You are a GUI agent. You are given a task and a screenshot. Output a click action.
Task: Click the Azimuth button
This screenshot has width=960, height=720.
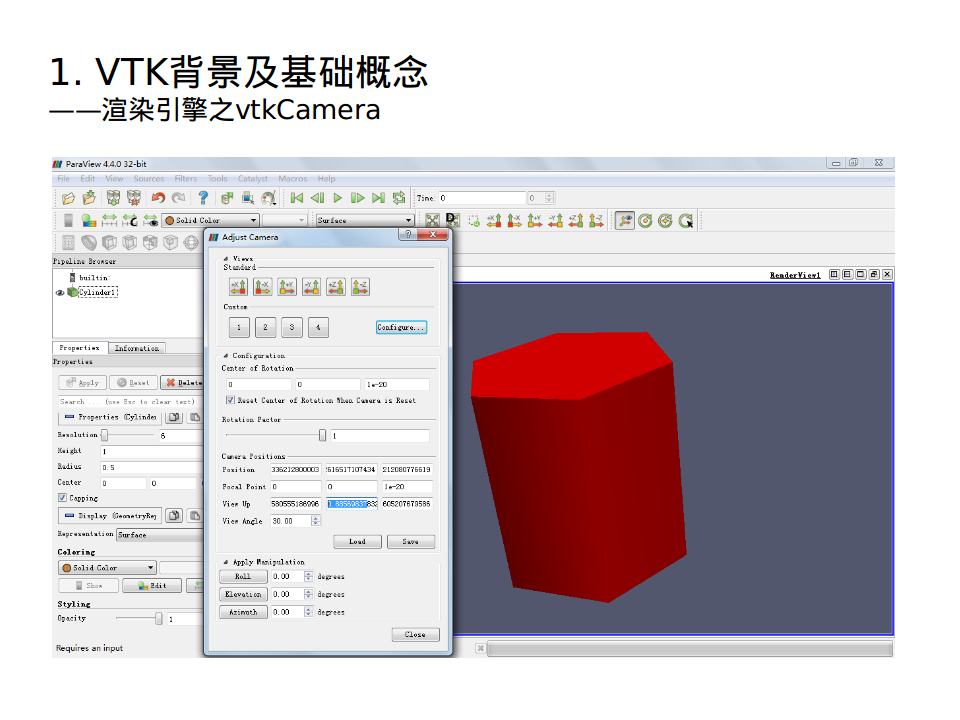click(243, 612)
